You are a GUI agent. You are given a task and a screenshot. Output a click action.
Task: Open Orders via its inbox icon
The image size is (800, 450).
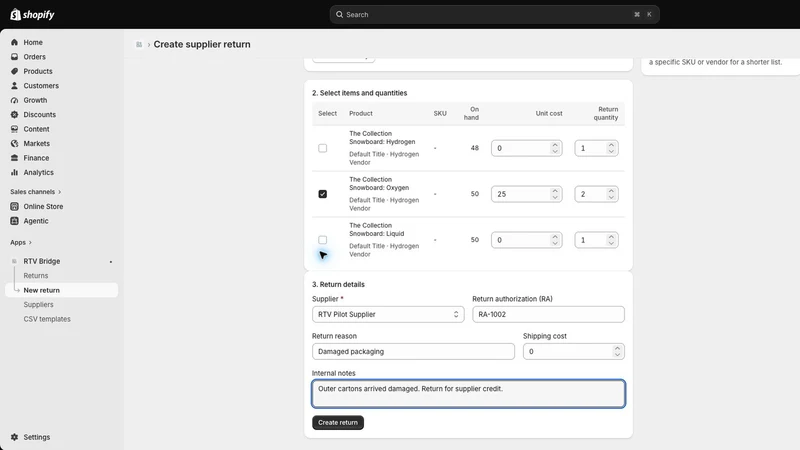point(14,57)
